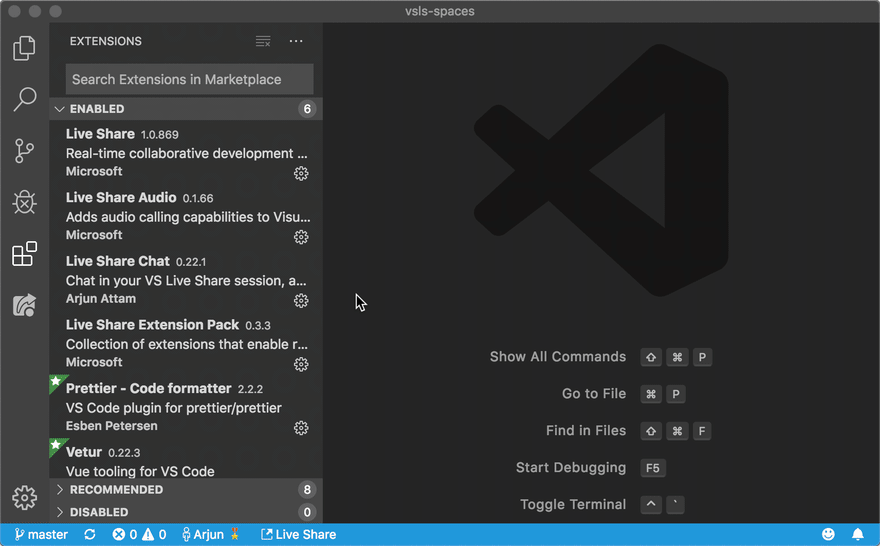Image resolution: width=880 pixels, height=546 pixels.
Task: Click the F5 key hint
Action: 653,468
